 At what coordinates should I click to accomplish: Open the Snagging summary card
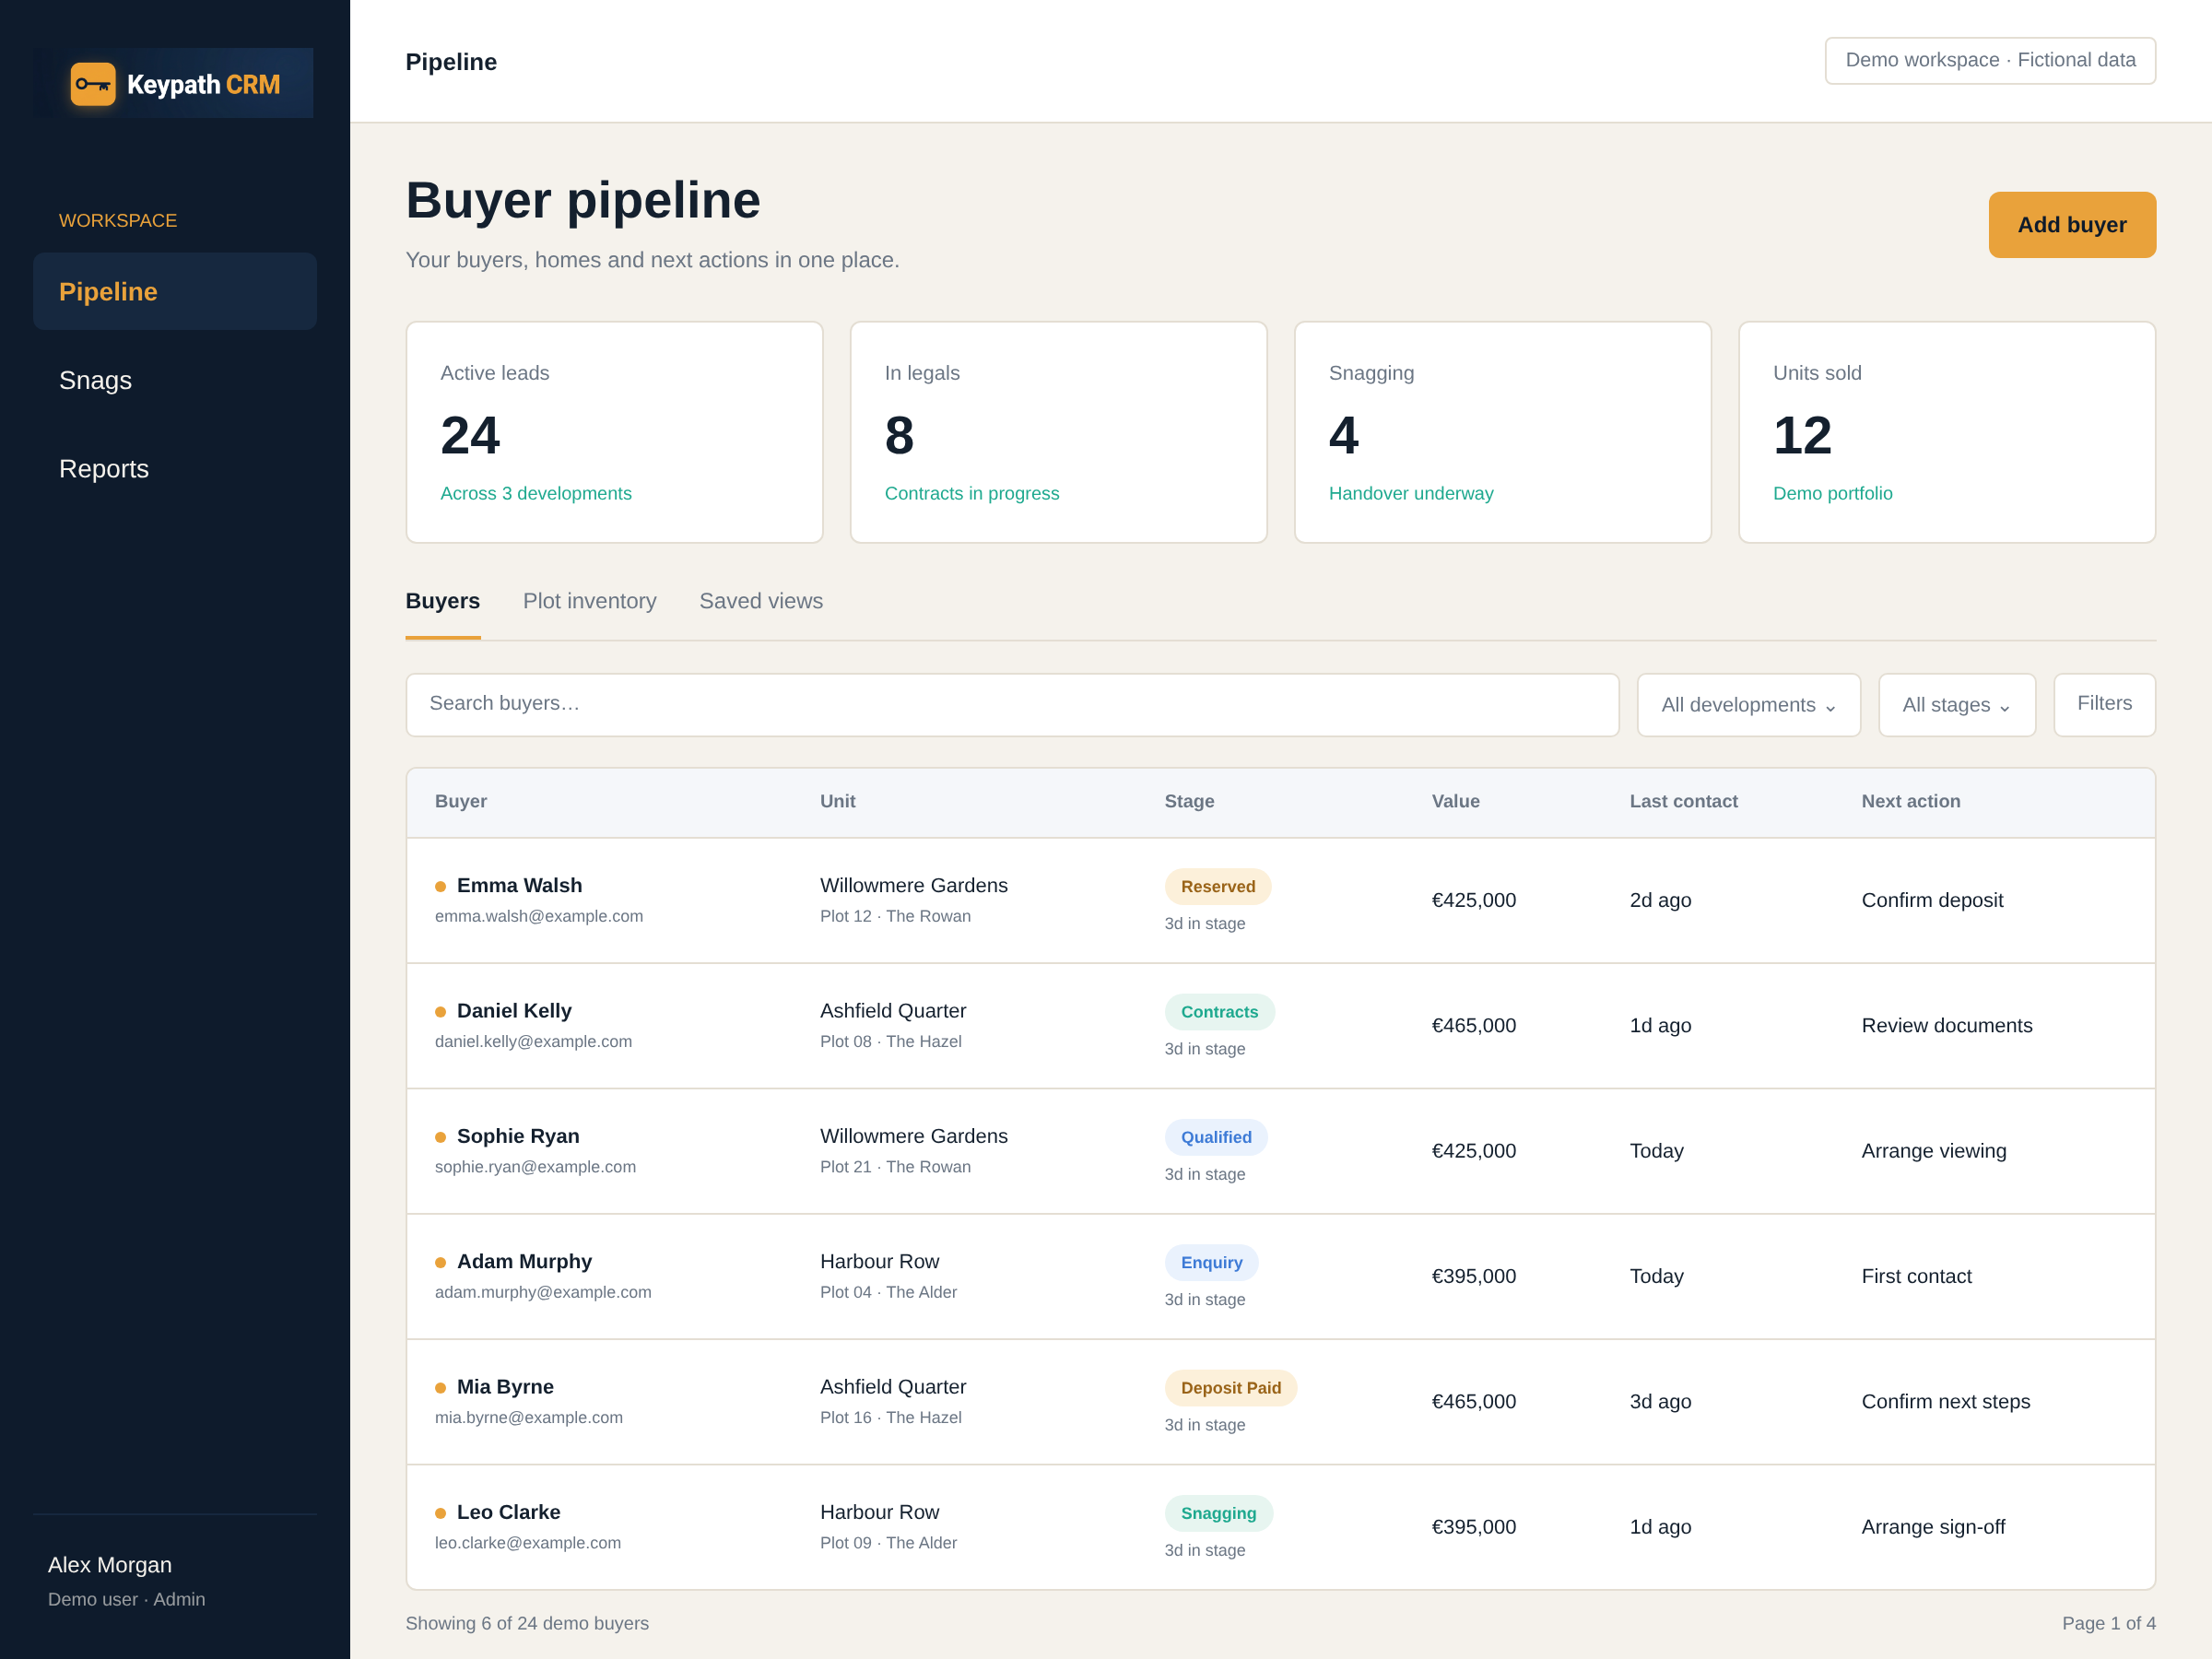coord(1502,432)
